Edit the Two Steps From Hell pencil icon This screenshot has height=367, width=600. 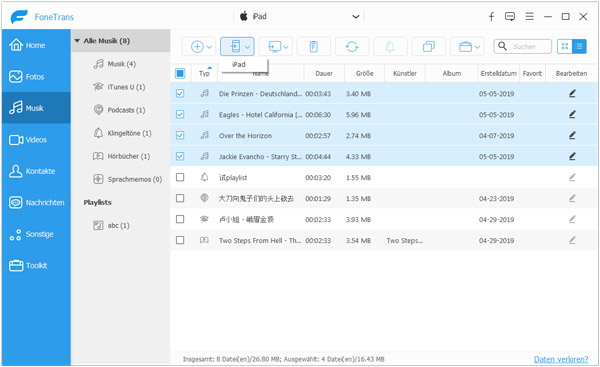pyautogui.click(x=572, y=240)
